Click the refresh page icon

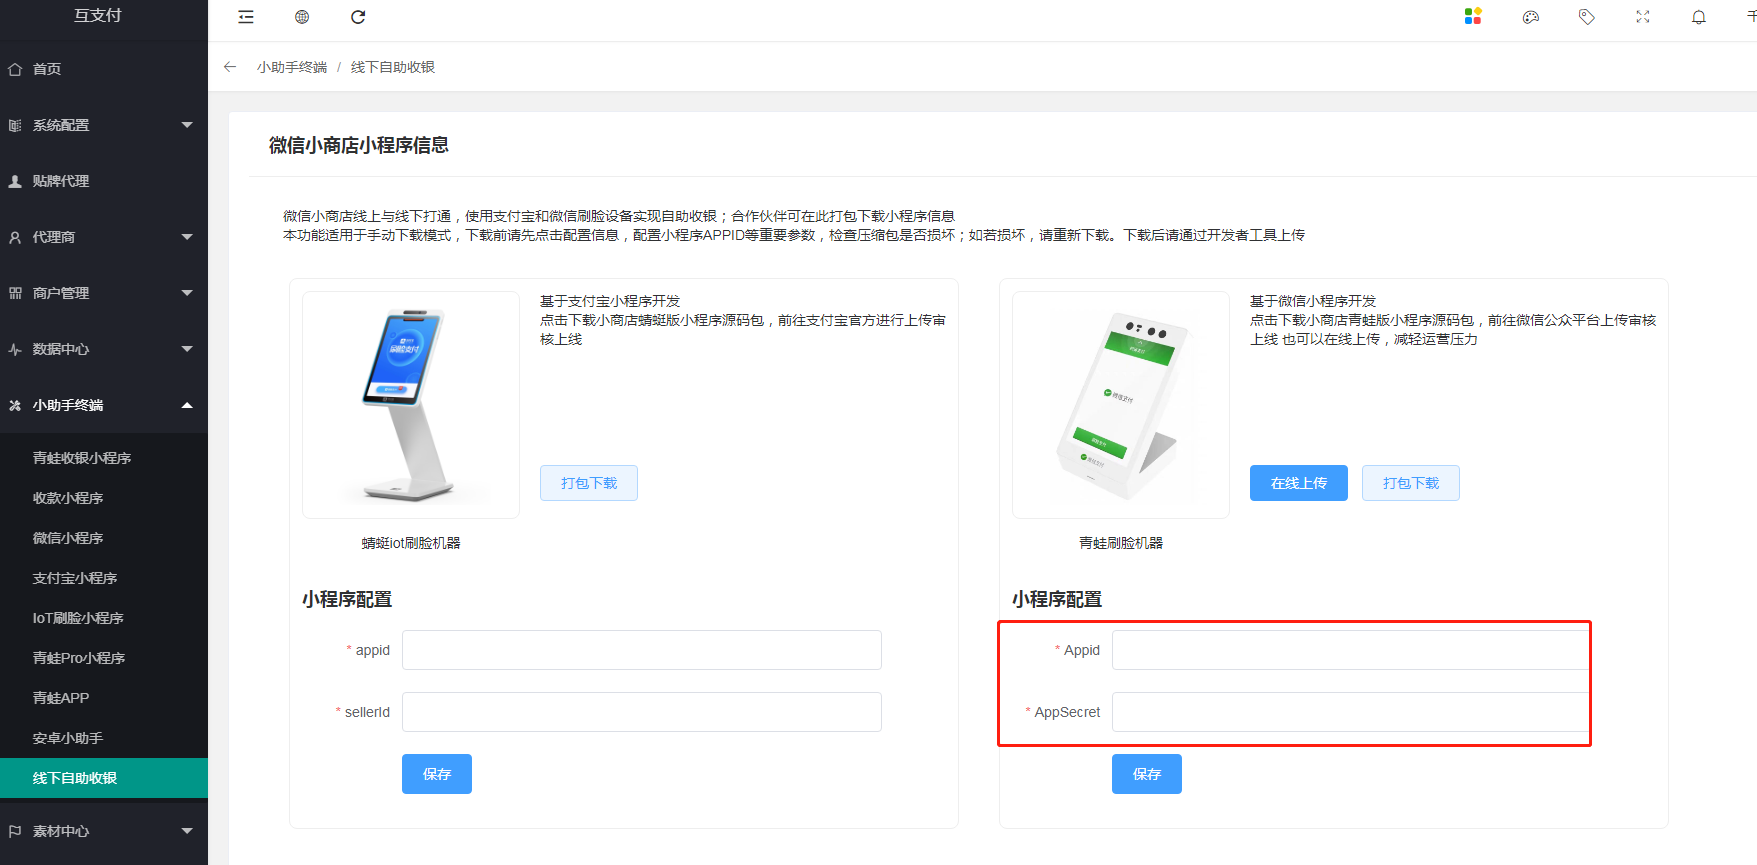click(x=358, y=17)
